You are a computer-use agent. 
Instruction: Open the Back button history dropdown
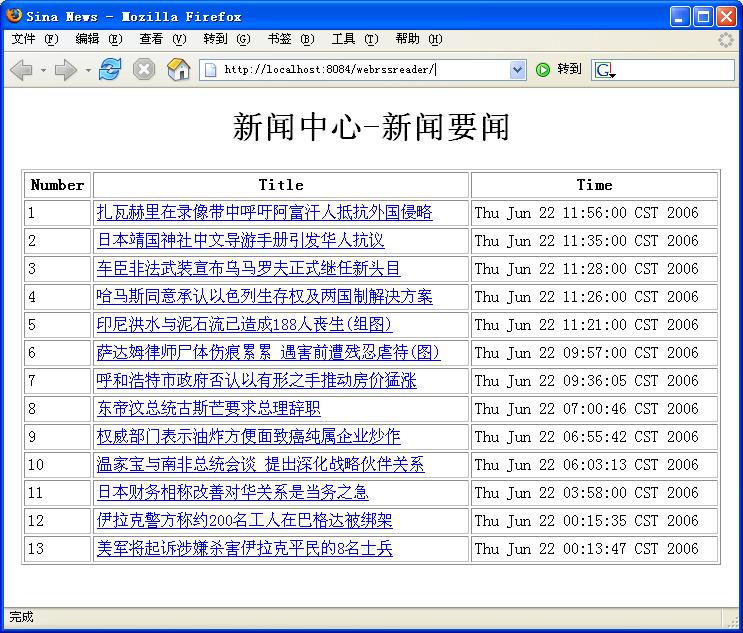[x=43, y=70]
